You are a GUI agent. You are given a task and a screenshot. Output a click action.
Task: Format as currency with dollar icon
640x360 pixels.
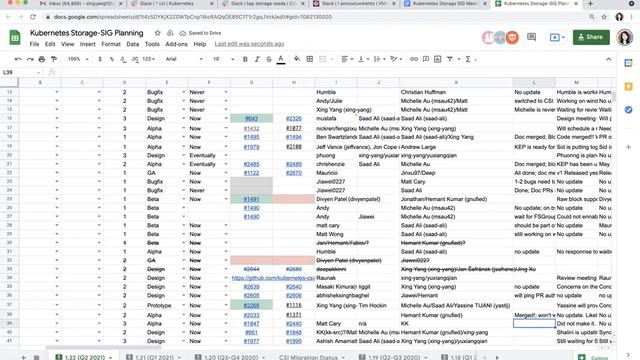pyautogui.click(x=100, y=59)
